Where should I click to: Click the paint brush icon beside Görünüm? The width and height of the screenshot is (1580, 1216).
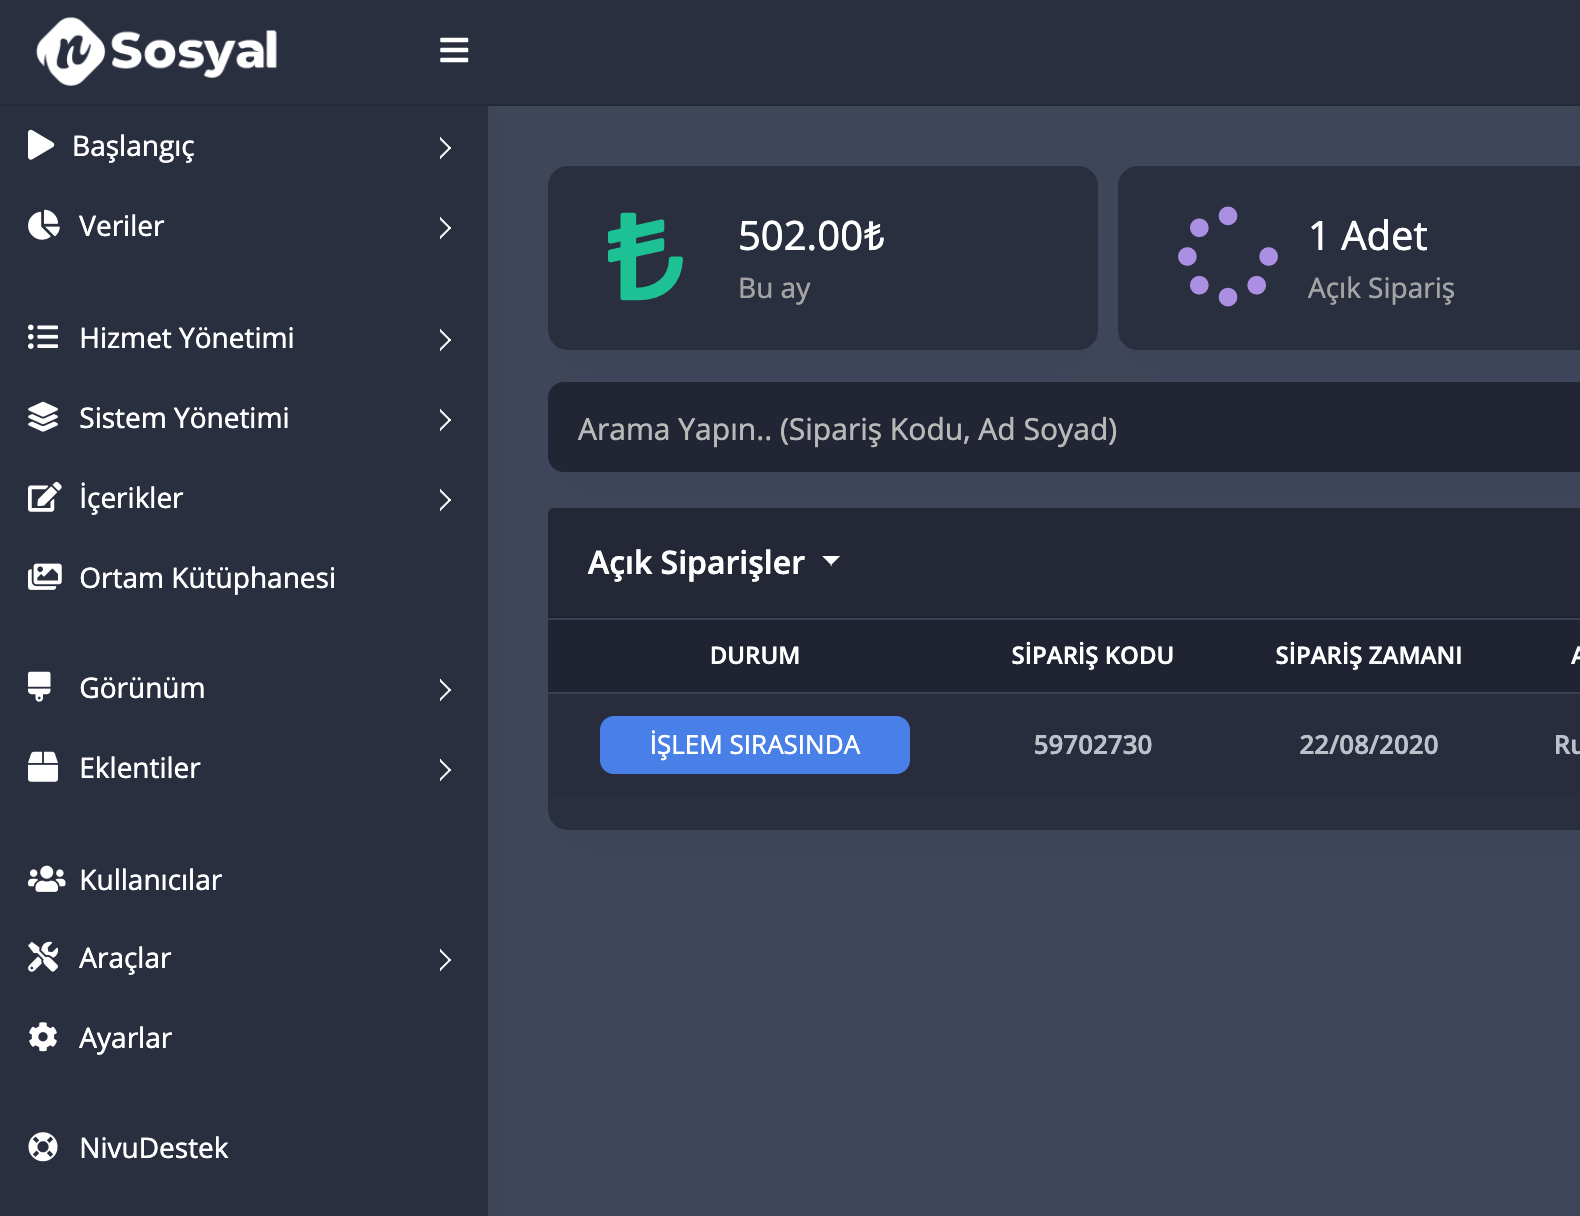point(40,687)
